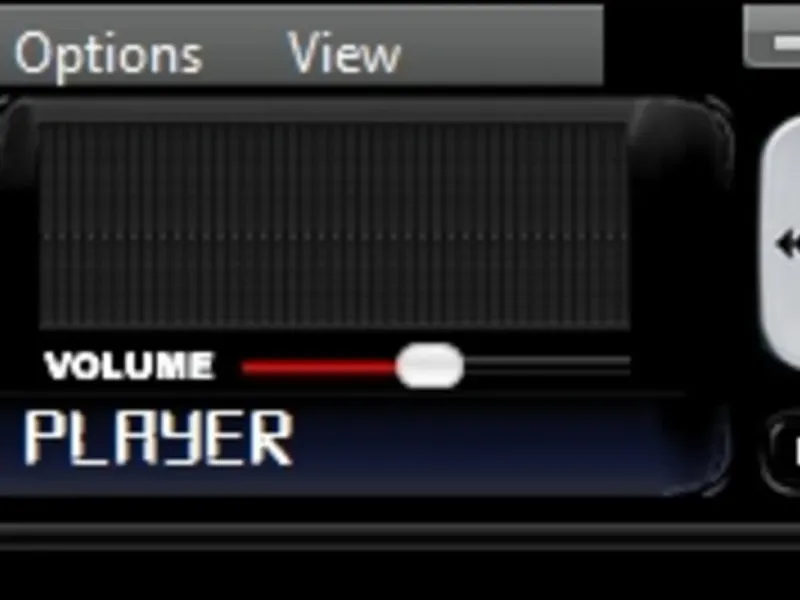
Task: Click the silver transport control pad
Action: (x=781, y=243)
